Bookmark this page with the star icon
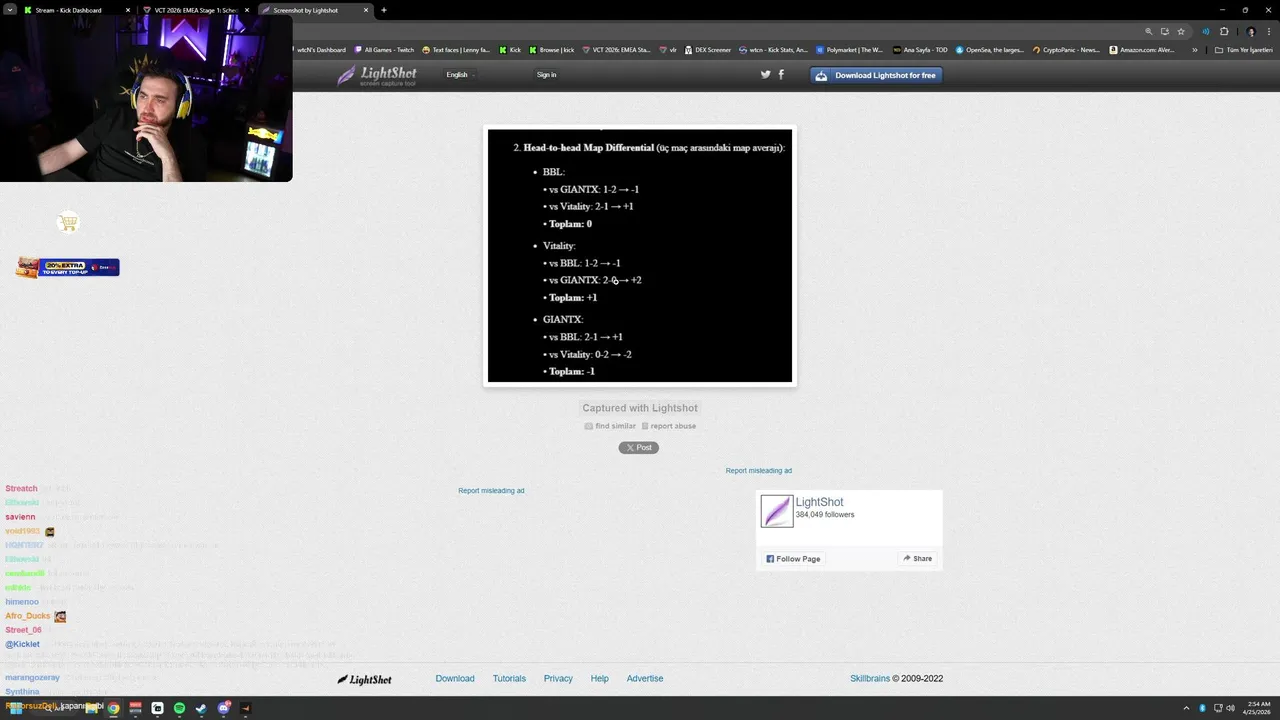 [1181, 31]
